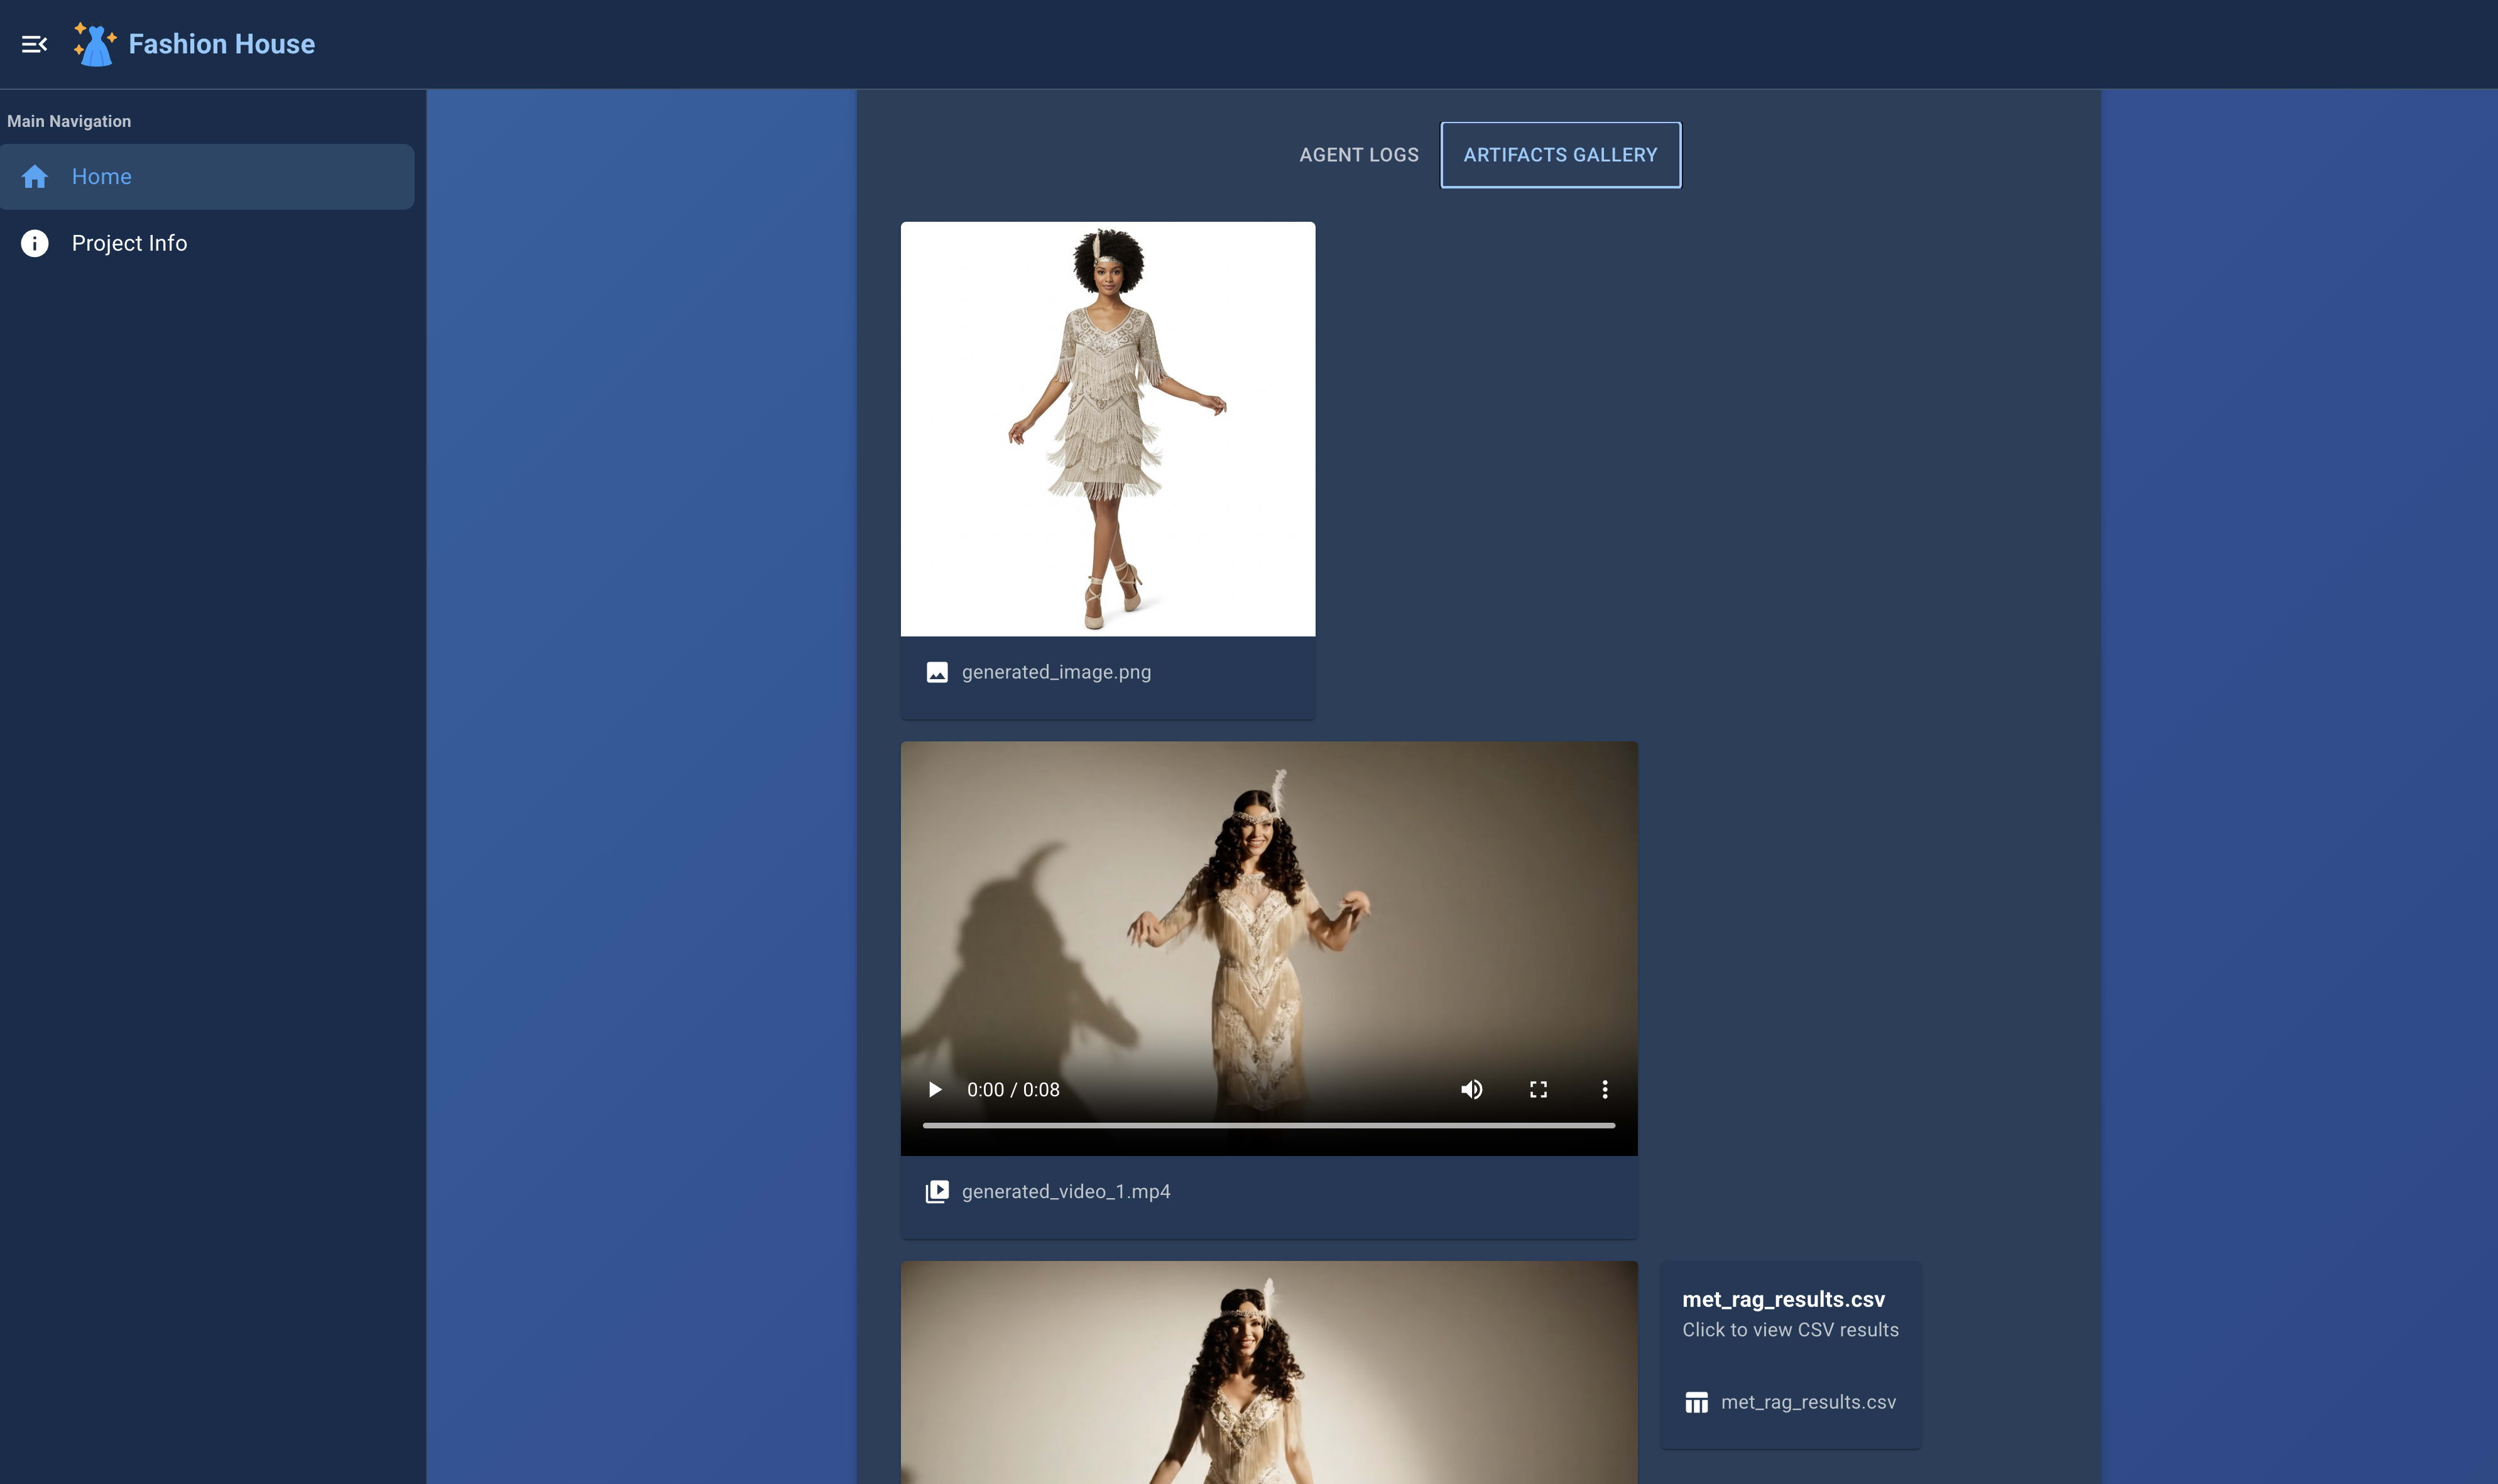Open the generated_image.png preview
This screenshot has width=2498, height=1484.
point(1107,428)
